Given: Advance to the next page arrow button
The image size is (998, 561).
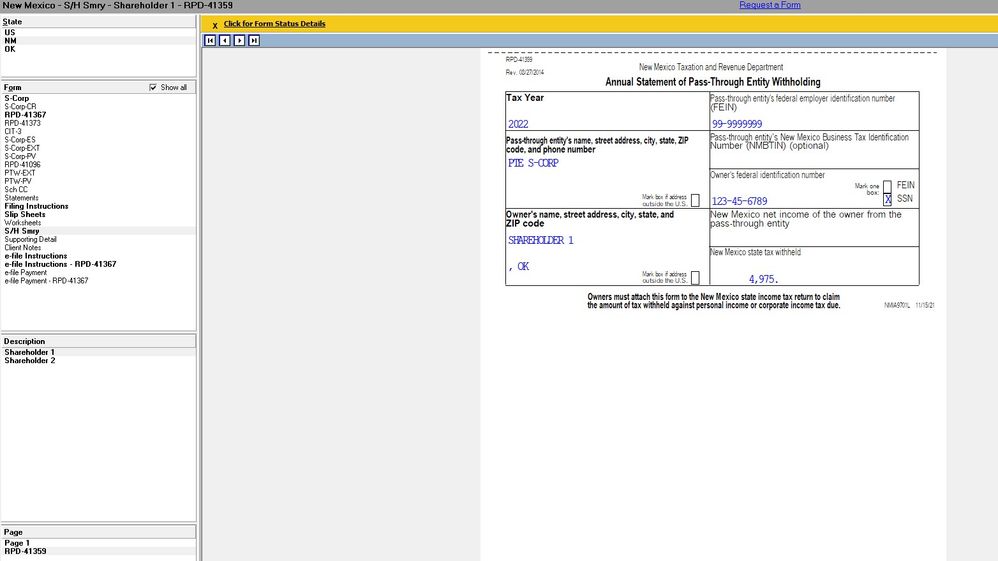Looking at the screenshot, I should [x=239, y=40].
